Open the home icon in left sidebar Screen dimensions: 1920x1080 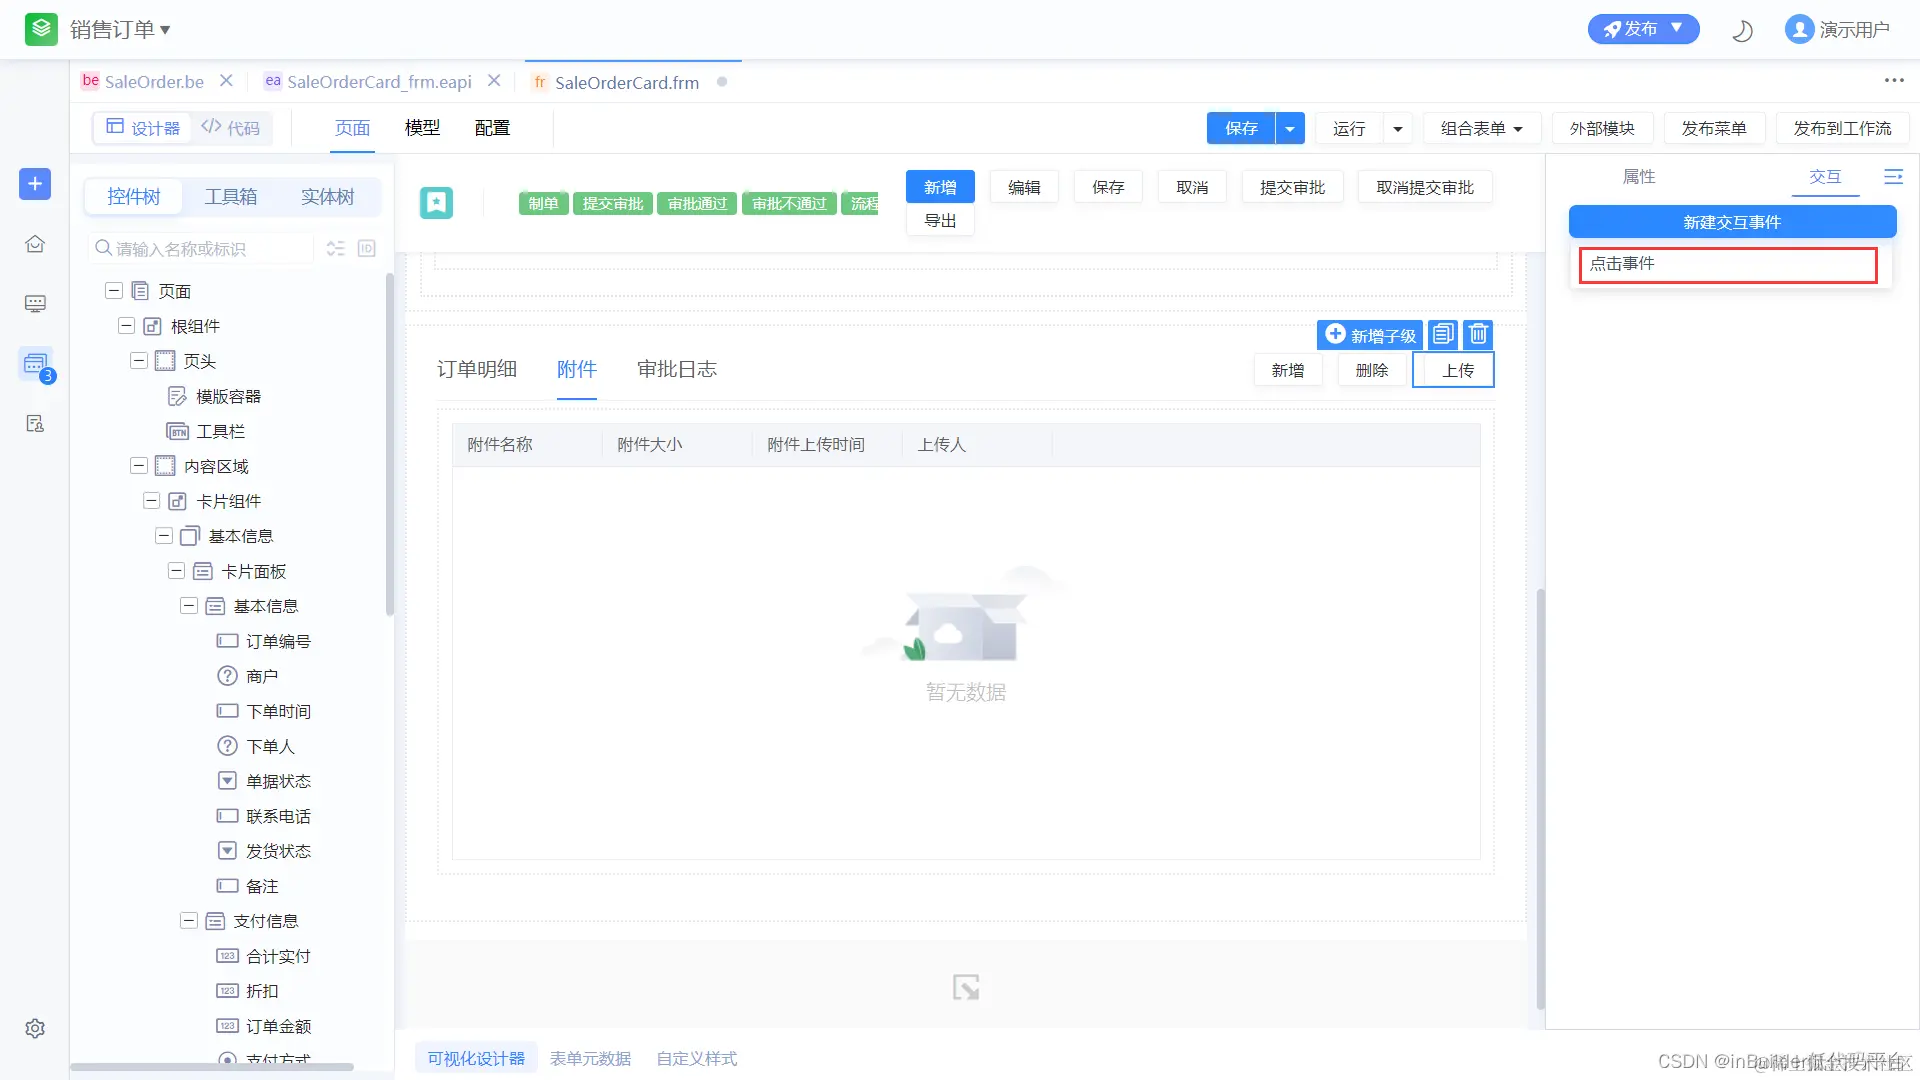tap(35, 244)
